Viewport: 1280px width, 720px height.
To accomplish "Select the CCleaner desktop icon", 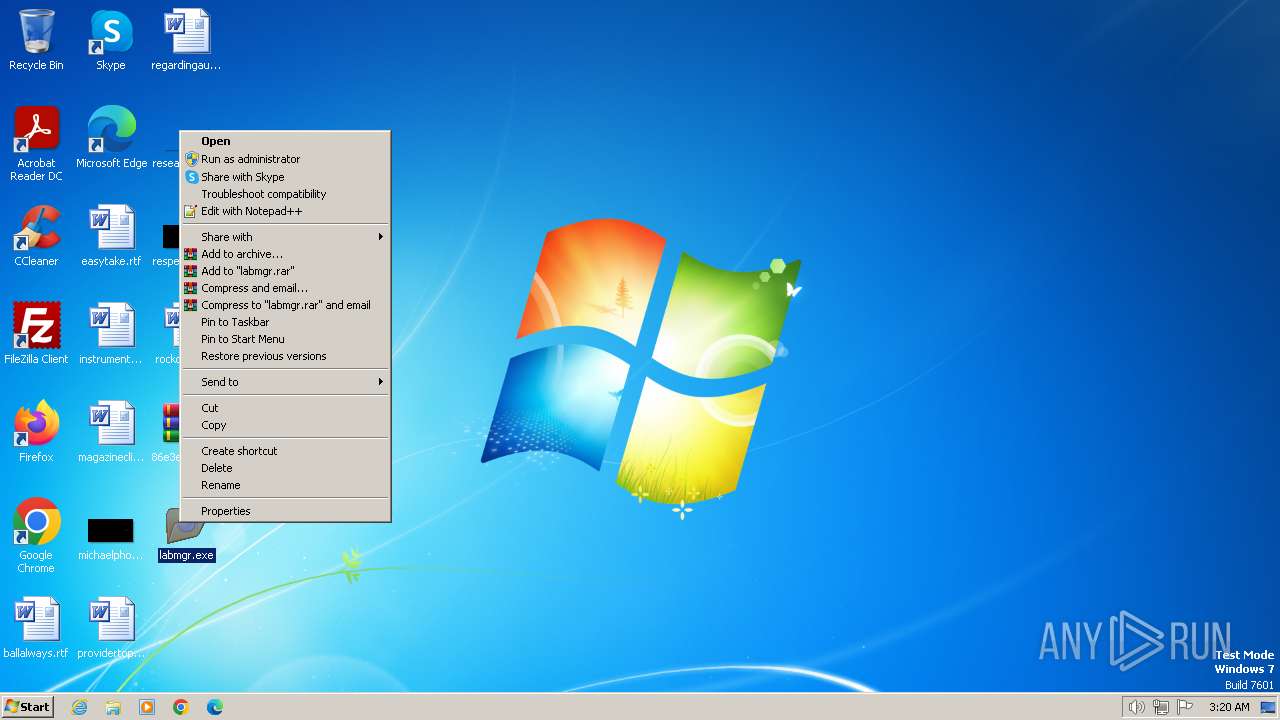I will point(36,236).
